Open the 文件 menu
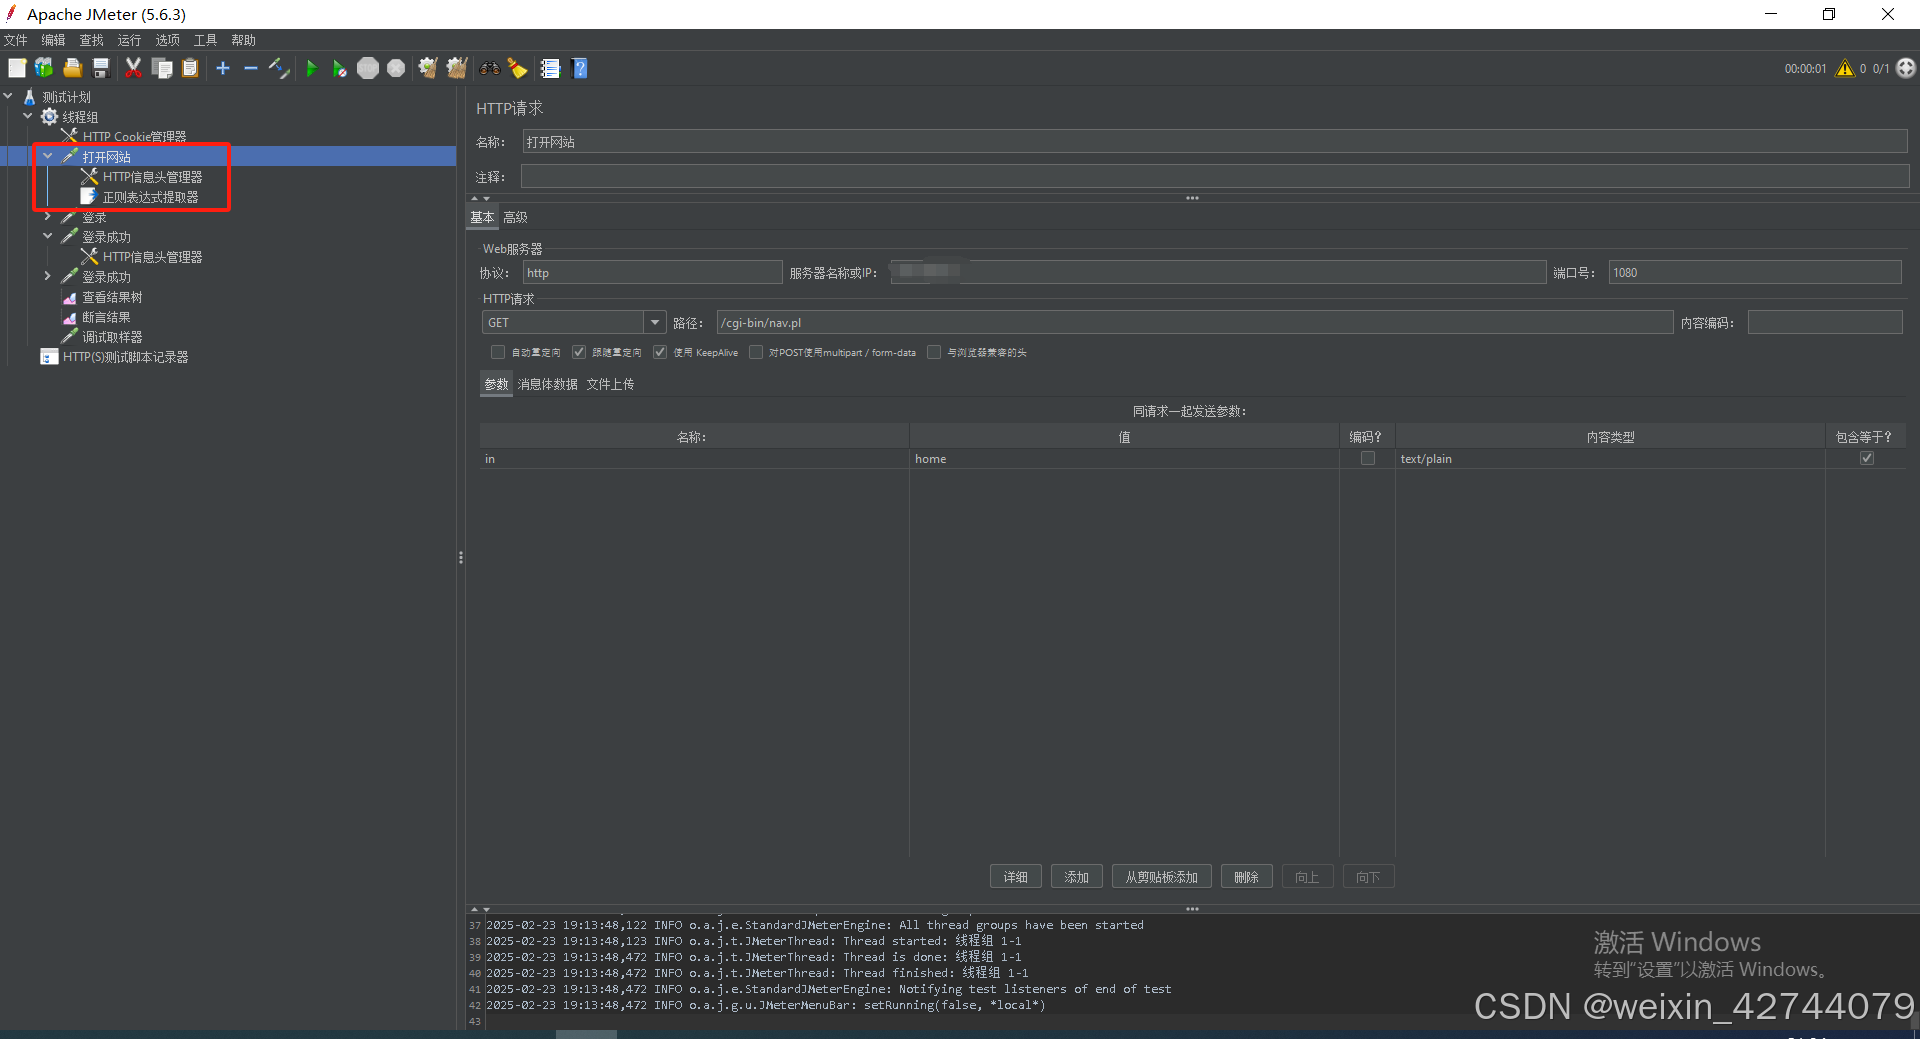This screenshot has height=1039, width=1920. [x=16, y=40]
